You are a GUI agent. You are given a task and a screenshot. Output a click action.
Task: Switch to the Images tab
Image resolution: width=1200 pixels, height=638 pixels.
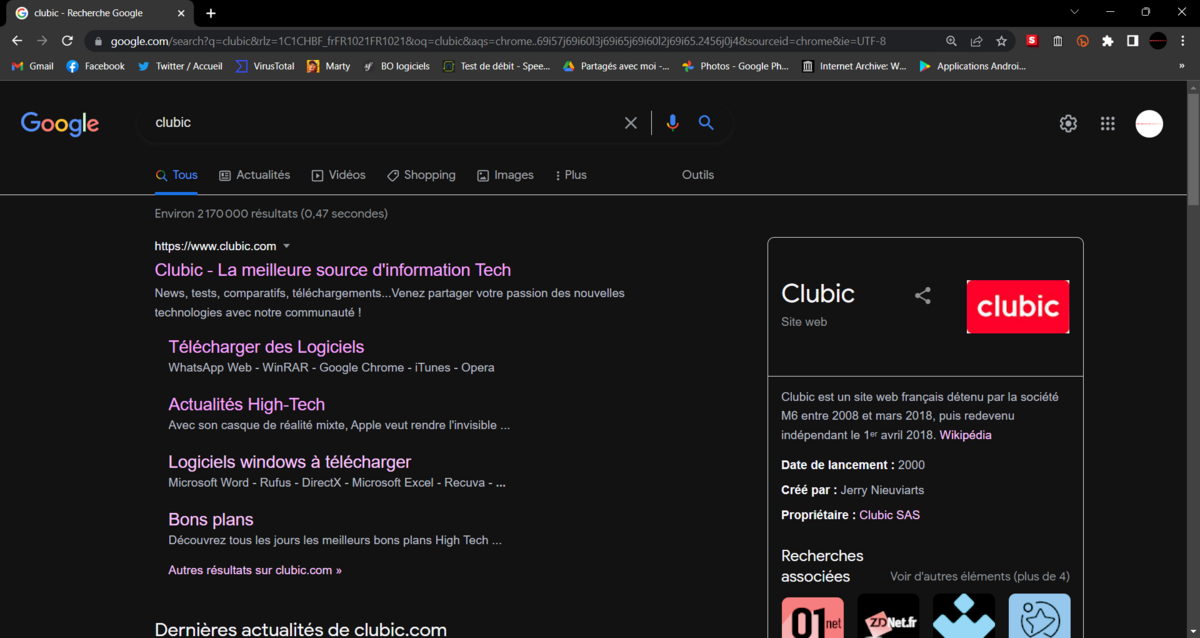coord(505,175)
